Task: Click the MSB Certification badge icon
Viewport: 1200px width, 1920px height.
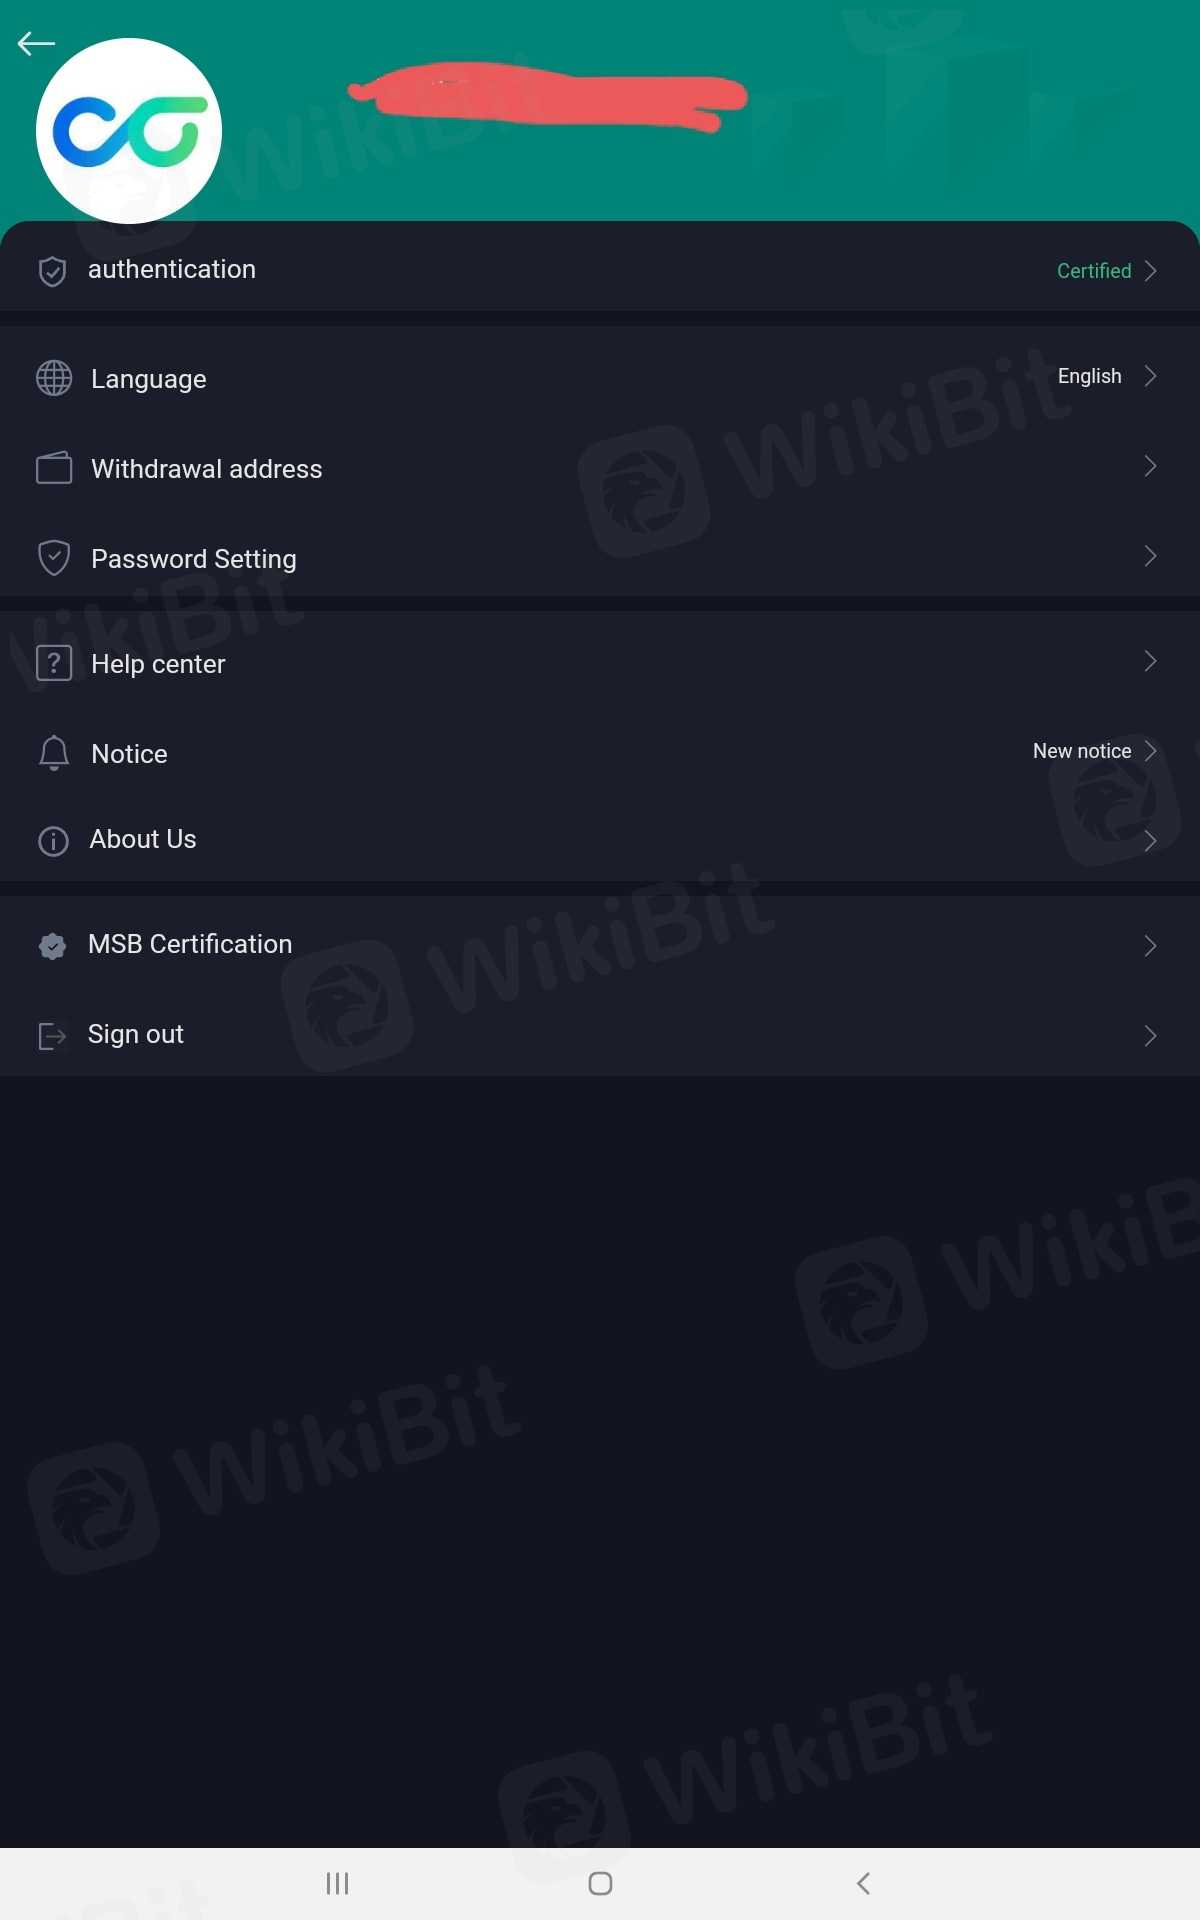Action: point(53,945)
